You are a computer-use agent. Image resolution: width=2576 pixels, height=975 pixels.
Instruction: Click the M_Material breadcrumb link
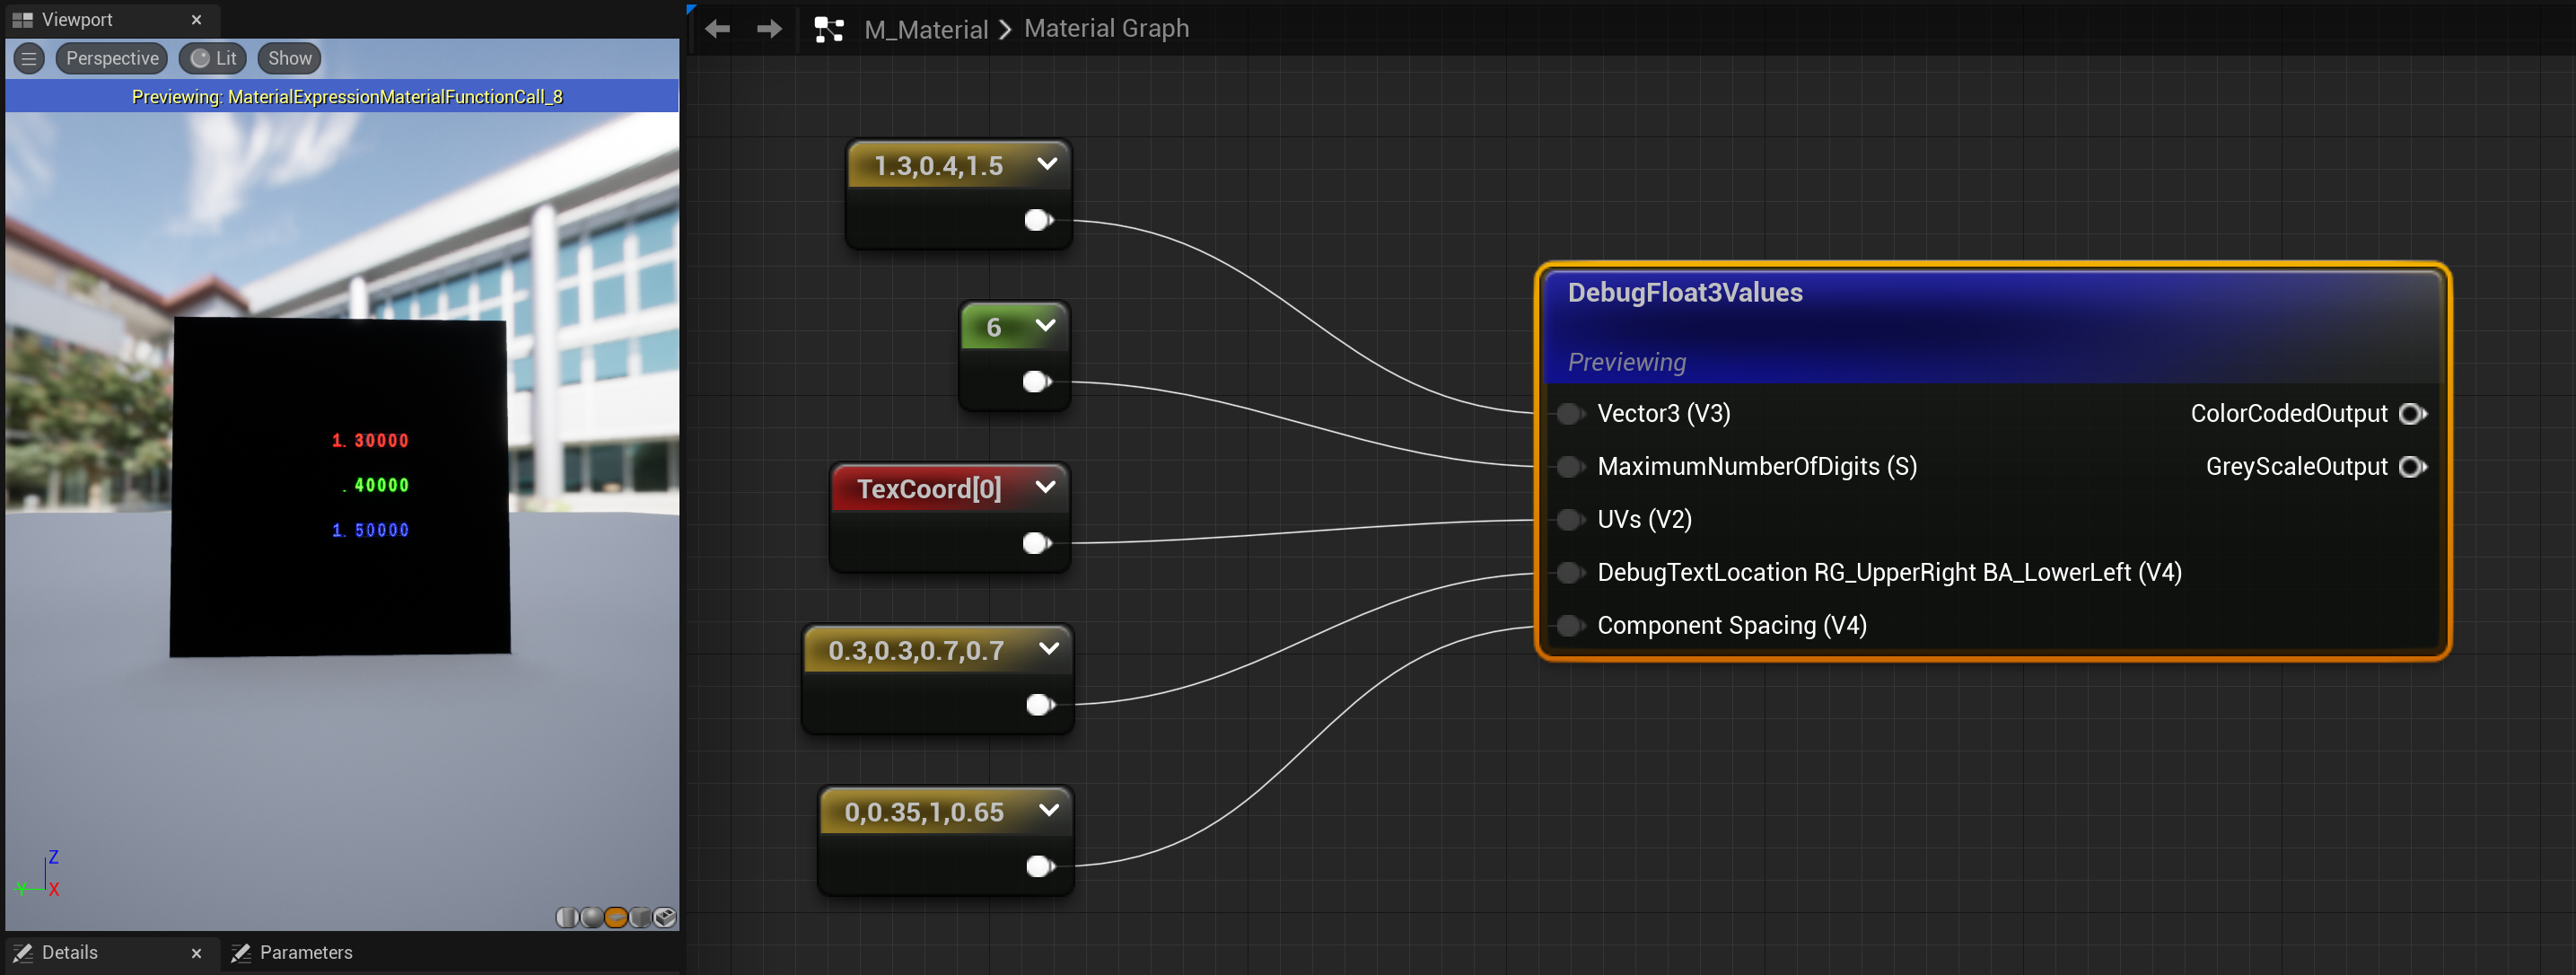925,29
